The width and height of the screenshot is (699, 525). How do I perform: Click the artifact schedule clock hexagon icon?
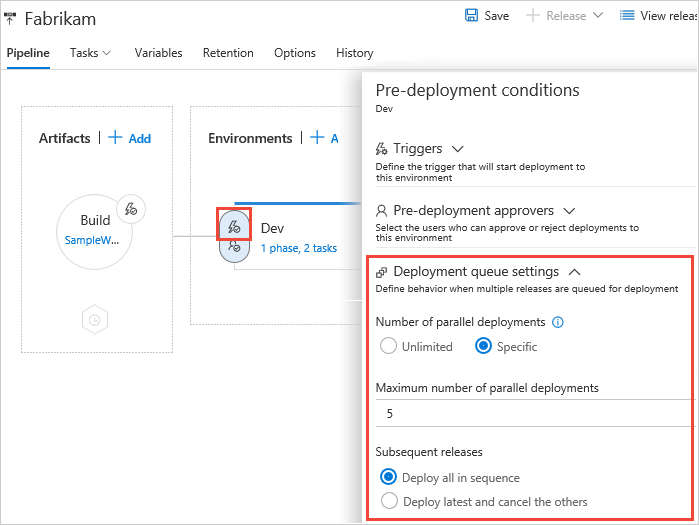[95, 320]
